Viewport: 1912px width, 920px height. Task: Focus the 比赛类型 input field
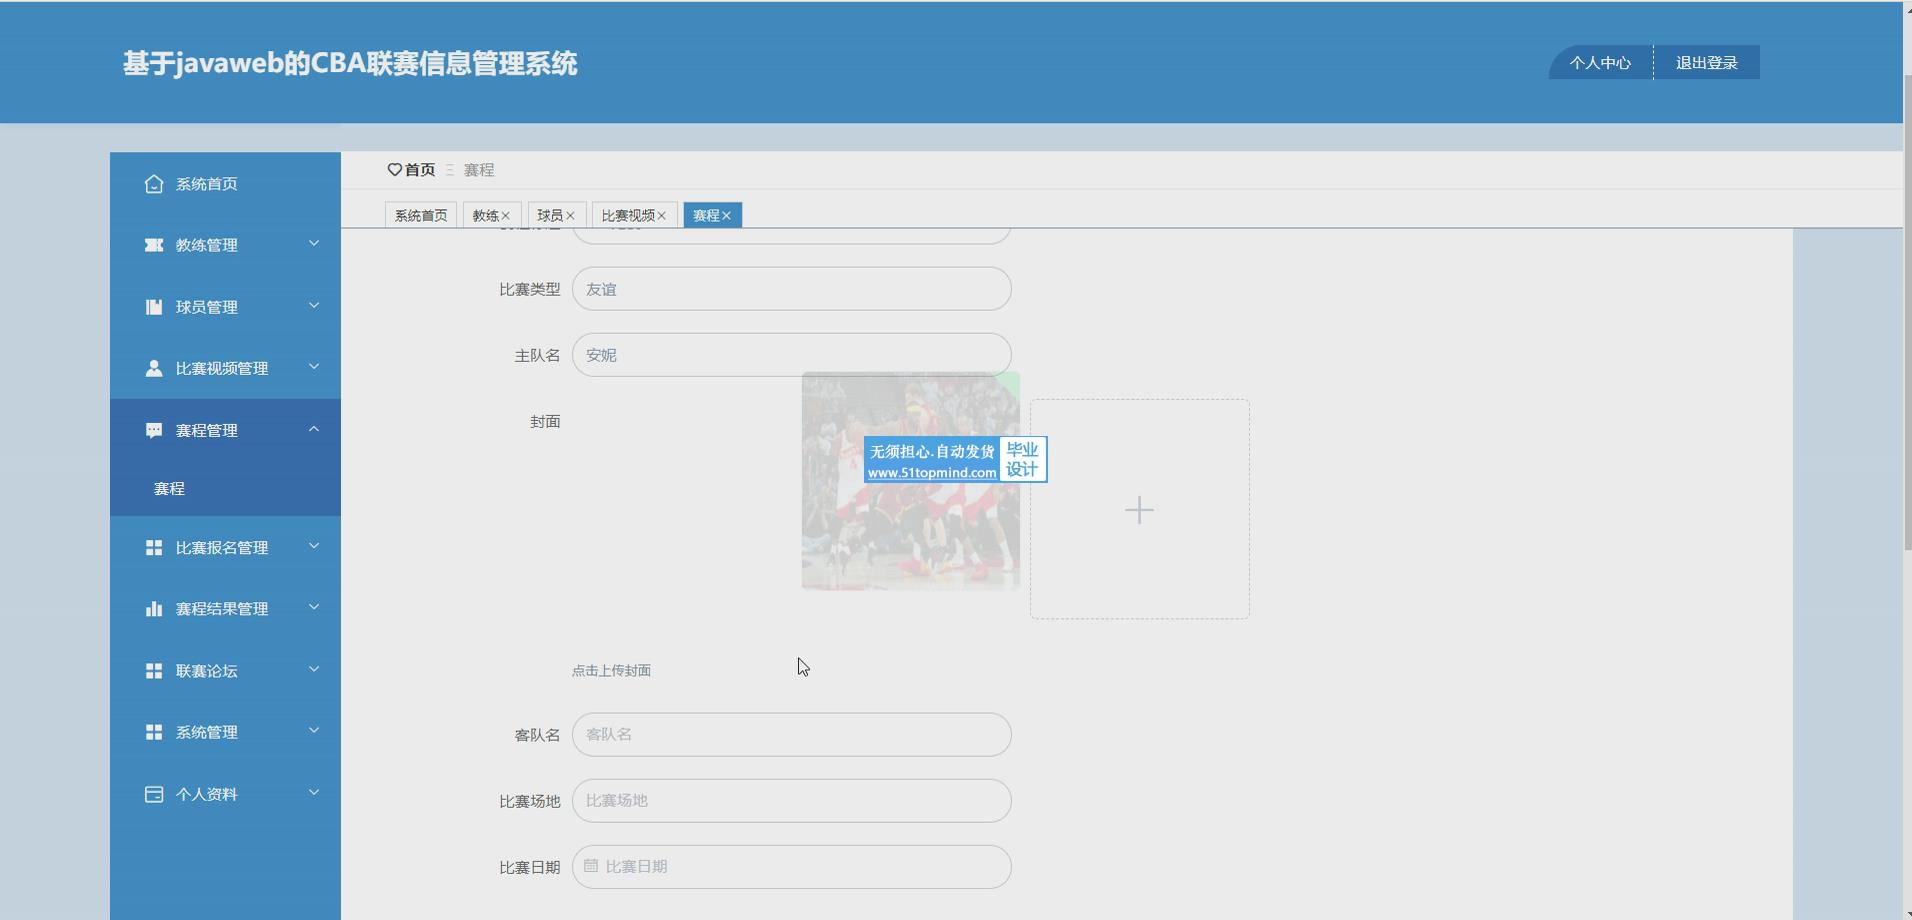coord(791,289)
